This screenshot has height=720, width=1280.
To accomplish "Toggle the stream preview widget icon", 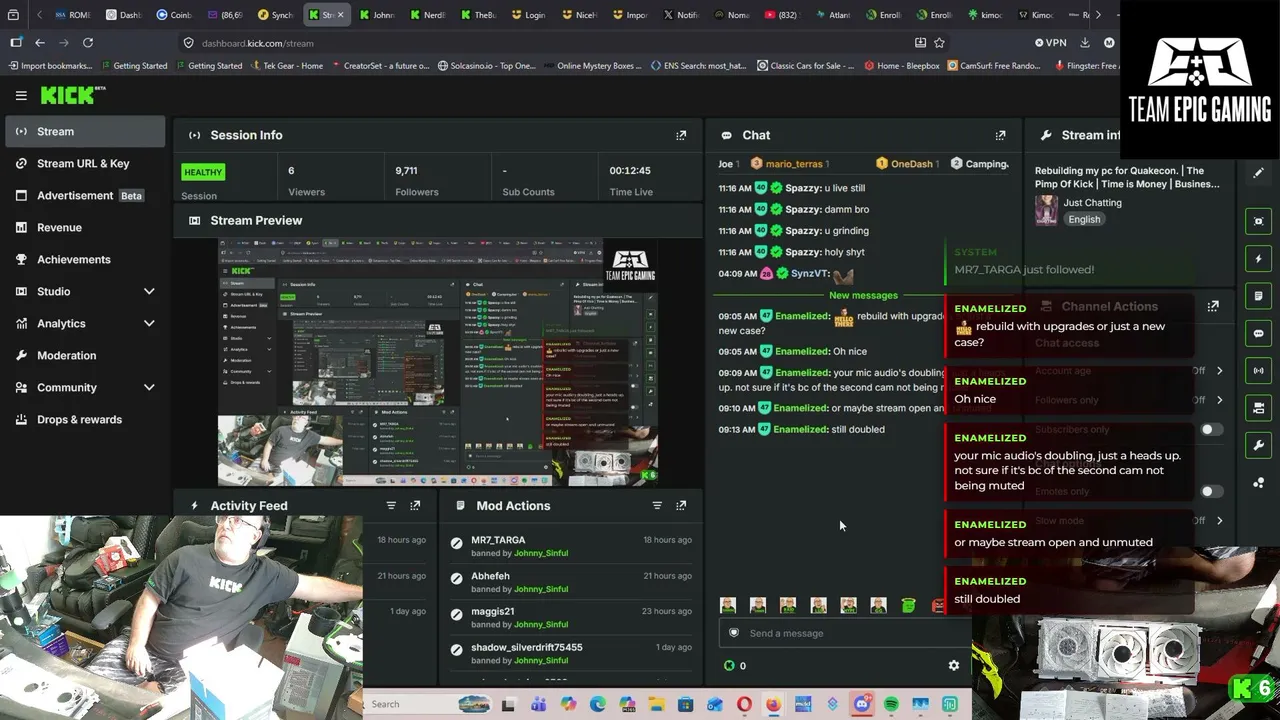I will [x=1258, y=221].
